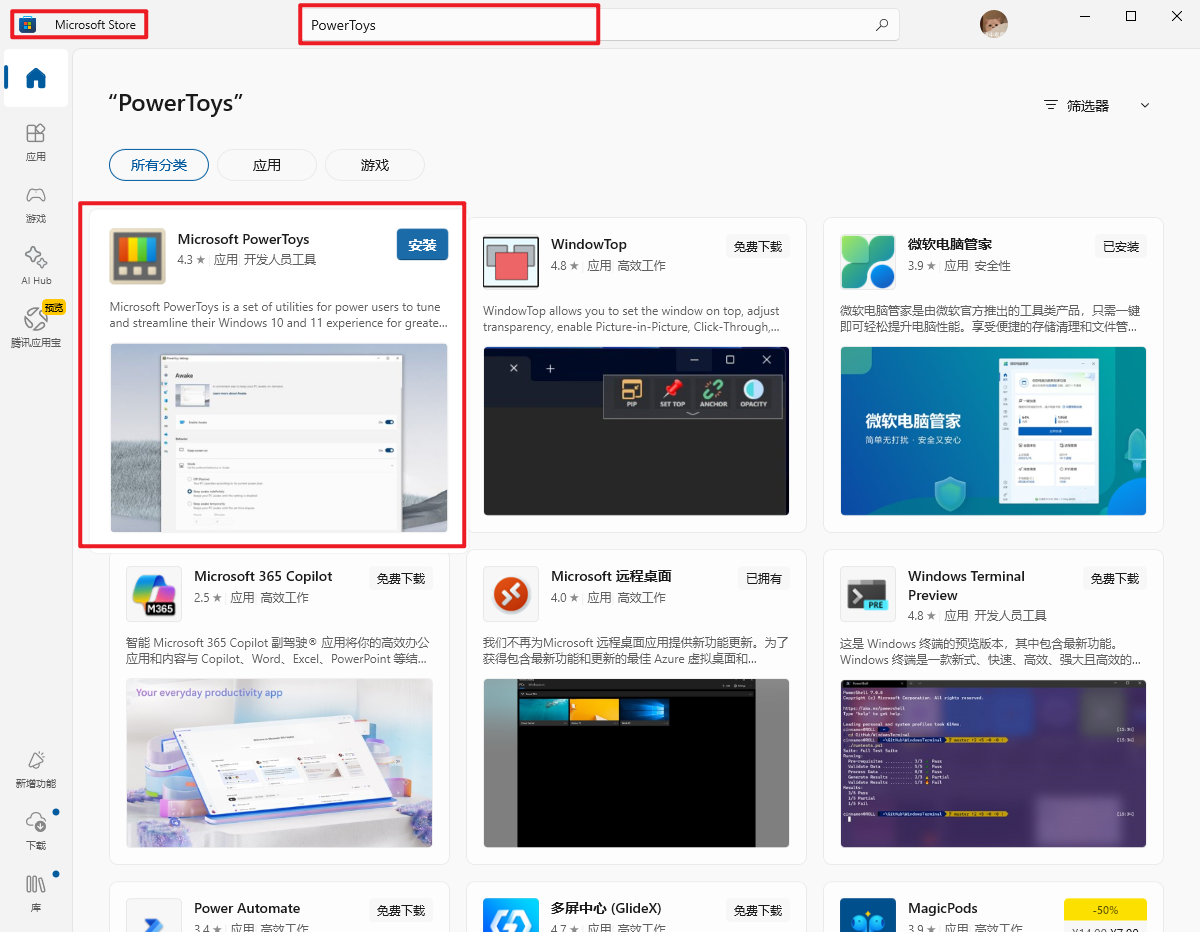
Task: Click the "微软电脑管家" card title
Action: point(950,244)
